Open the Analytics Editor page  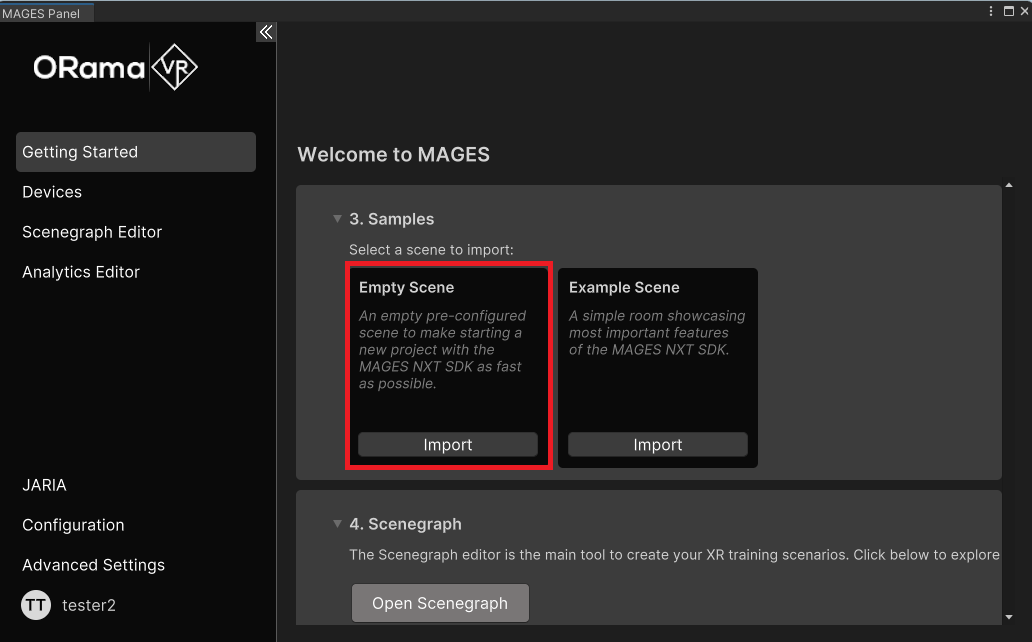pos(81,272)
